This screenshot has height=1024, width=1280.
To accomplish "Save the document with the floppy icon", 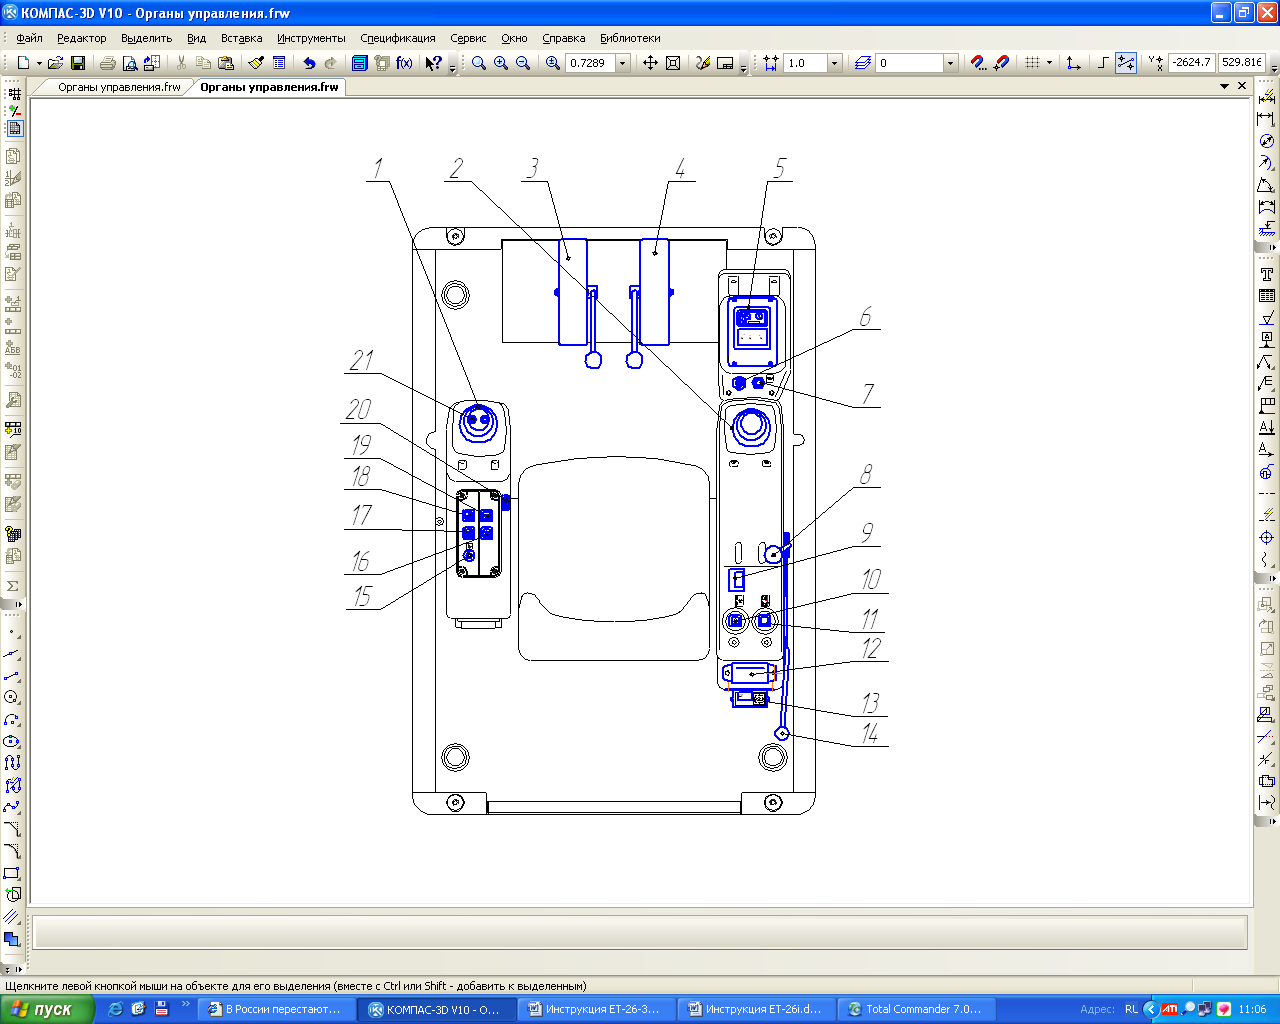I will click(78, 63).
